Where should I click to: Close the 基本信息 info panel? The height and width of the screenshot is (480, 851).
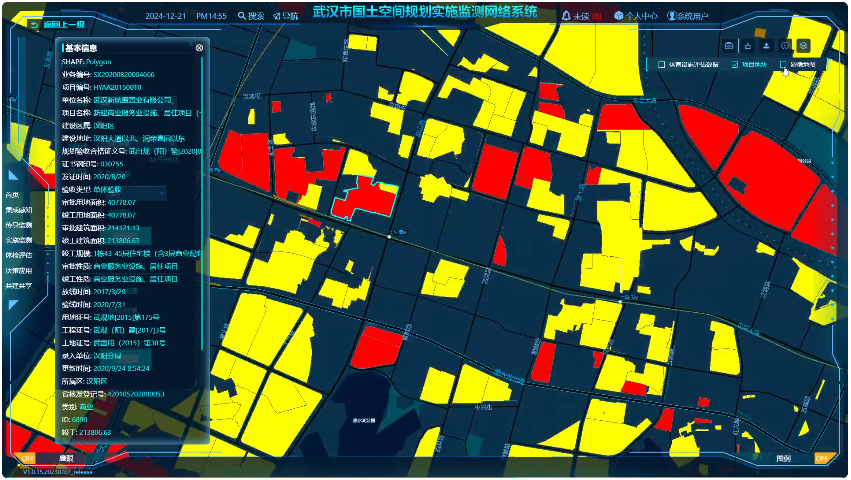pyautogui.click(x=199, y=47)
